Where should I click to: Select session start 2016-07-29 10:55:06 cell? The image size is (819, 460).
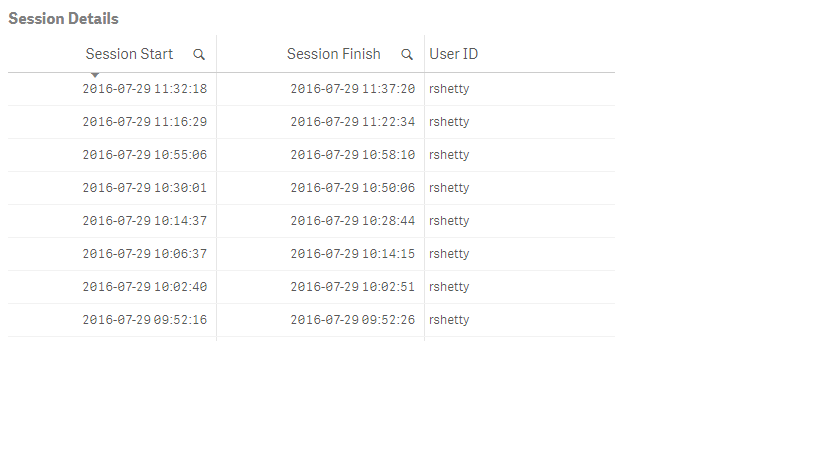[x=144, y=155]
